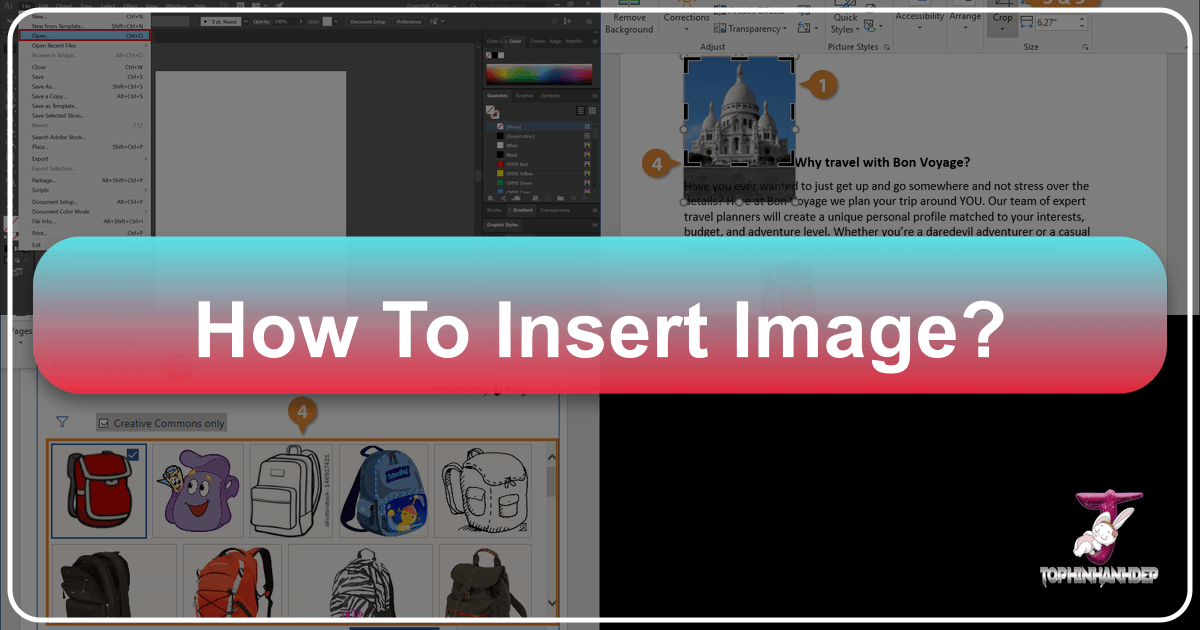The image size is (1200, 630).
Task: Click the list view icon in Swatches panel
Action: tap(581, 111)
